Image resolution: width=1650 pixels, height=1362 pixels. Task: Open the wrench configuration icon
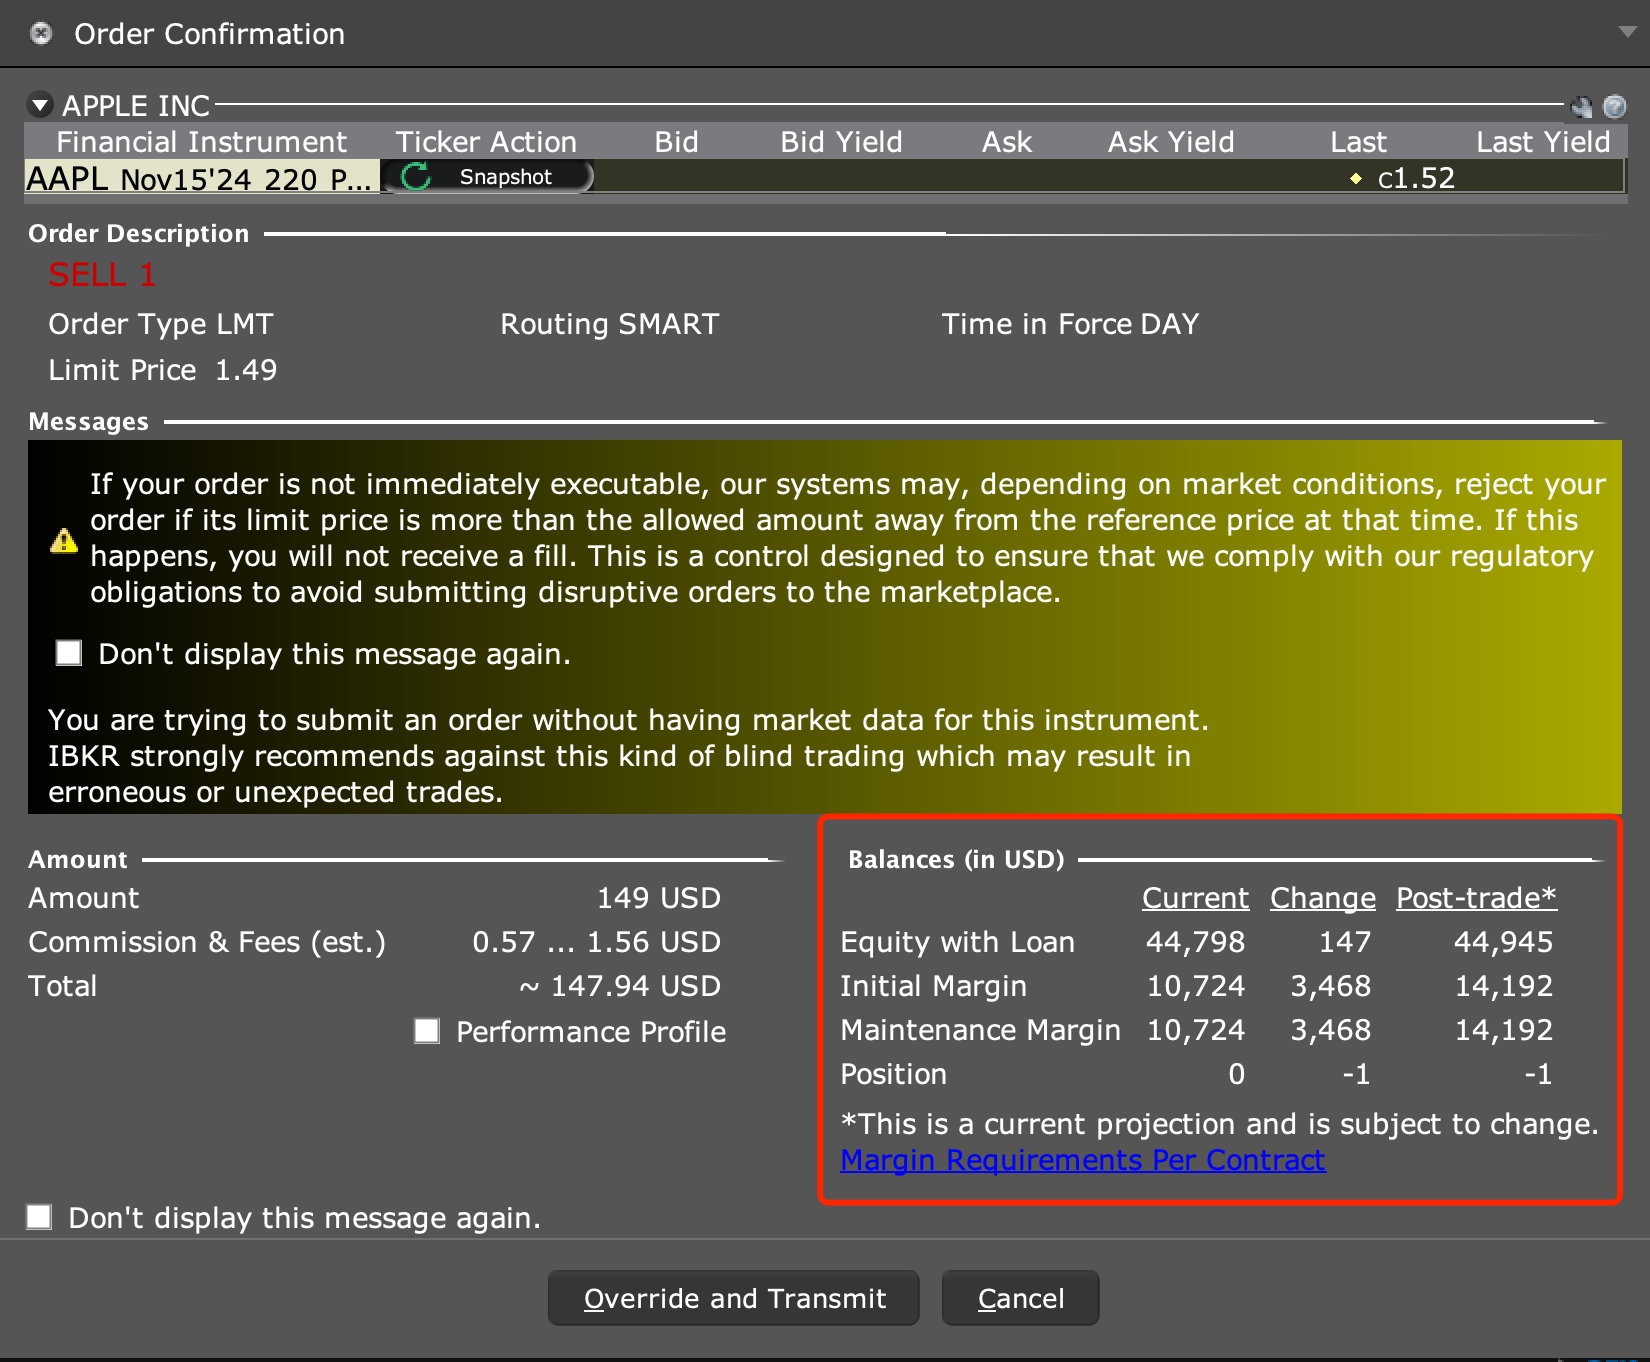point(1582,106)
